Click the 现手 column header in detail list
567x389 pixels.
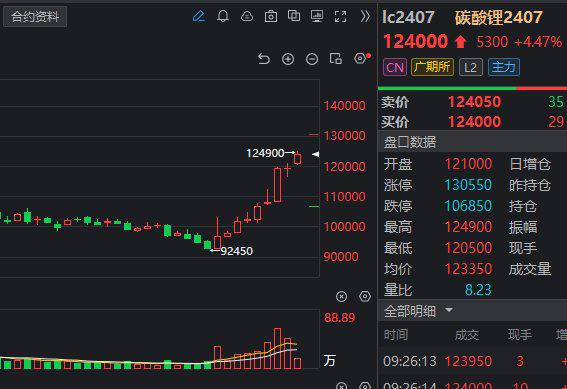(520, 335)
